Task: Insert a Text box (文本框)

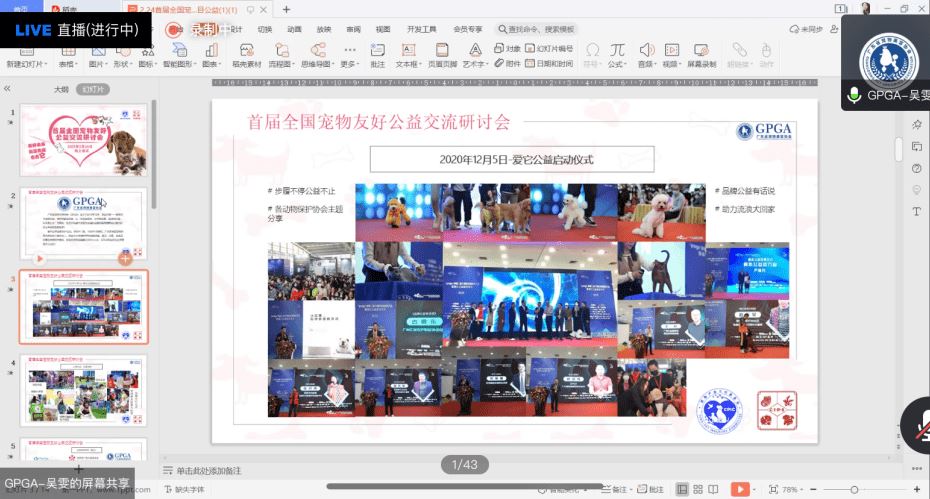Action: tap(408, 56)
